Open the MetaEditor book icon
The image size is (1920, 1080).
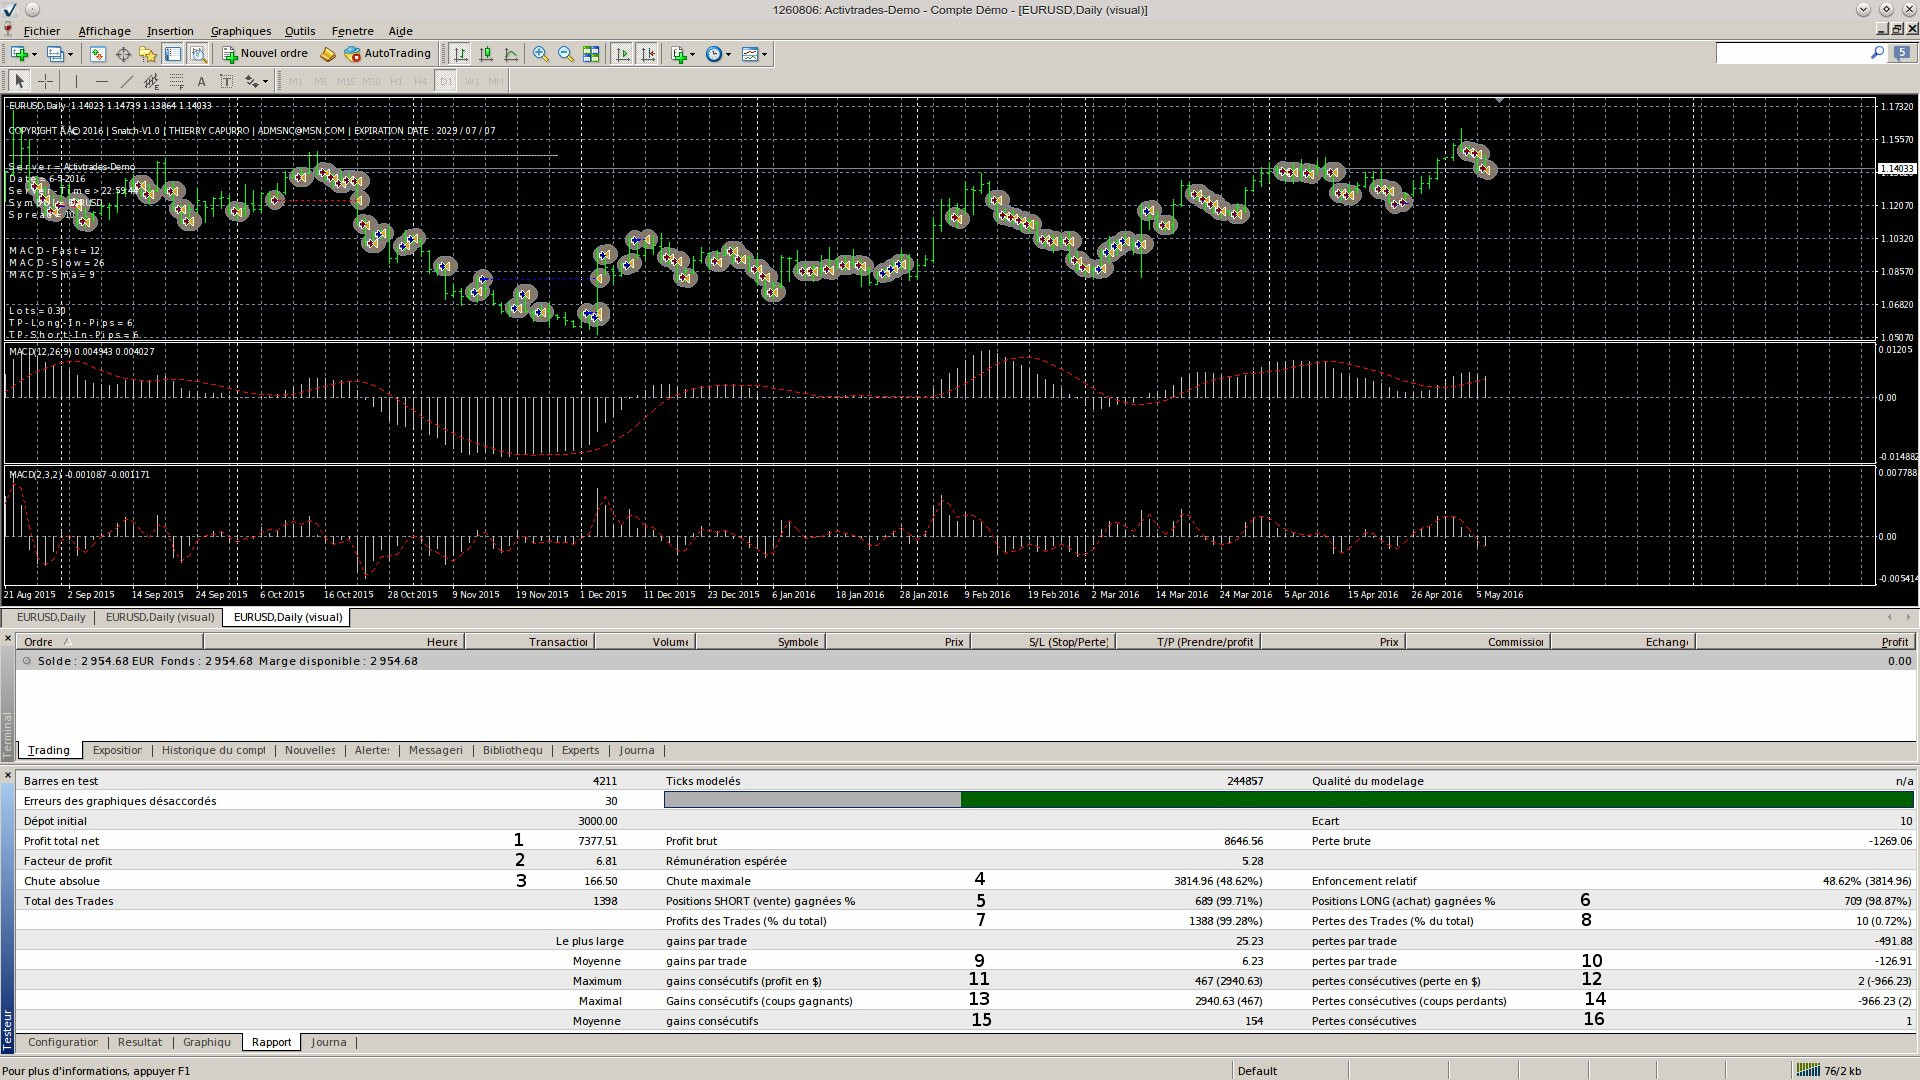(x=327, y=54)
